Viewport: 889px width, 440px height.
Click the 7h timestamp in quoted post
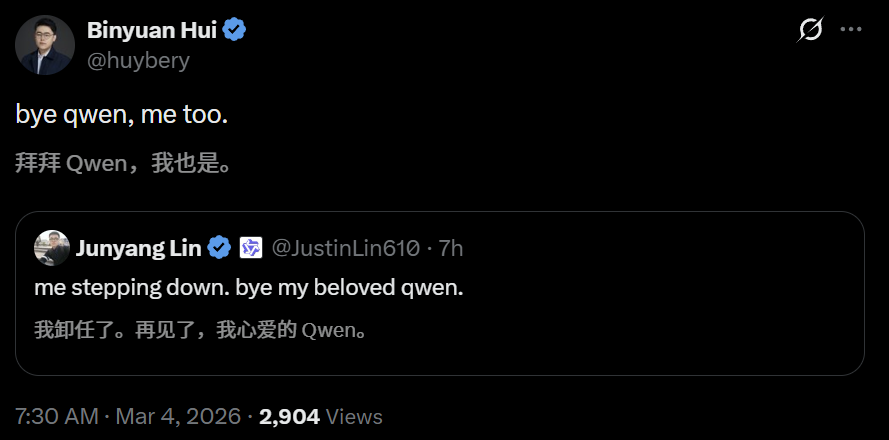(x=451, y=248)
